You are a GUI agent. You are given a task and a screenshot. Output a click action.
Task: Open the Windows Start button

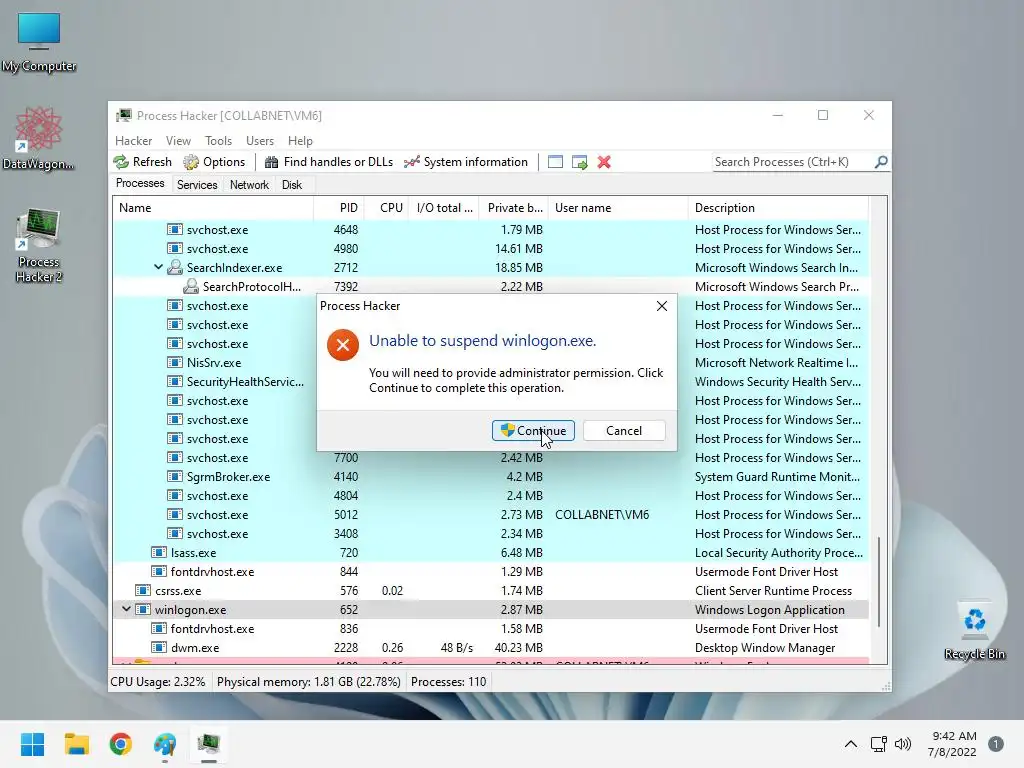pos(32,744)
